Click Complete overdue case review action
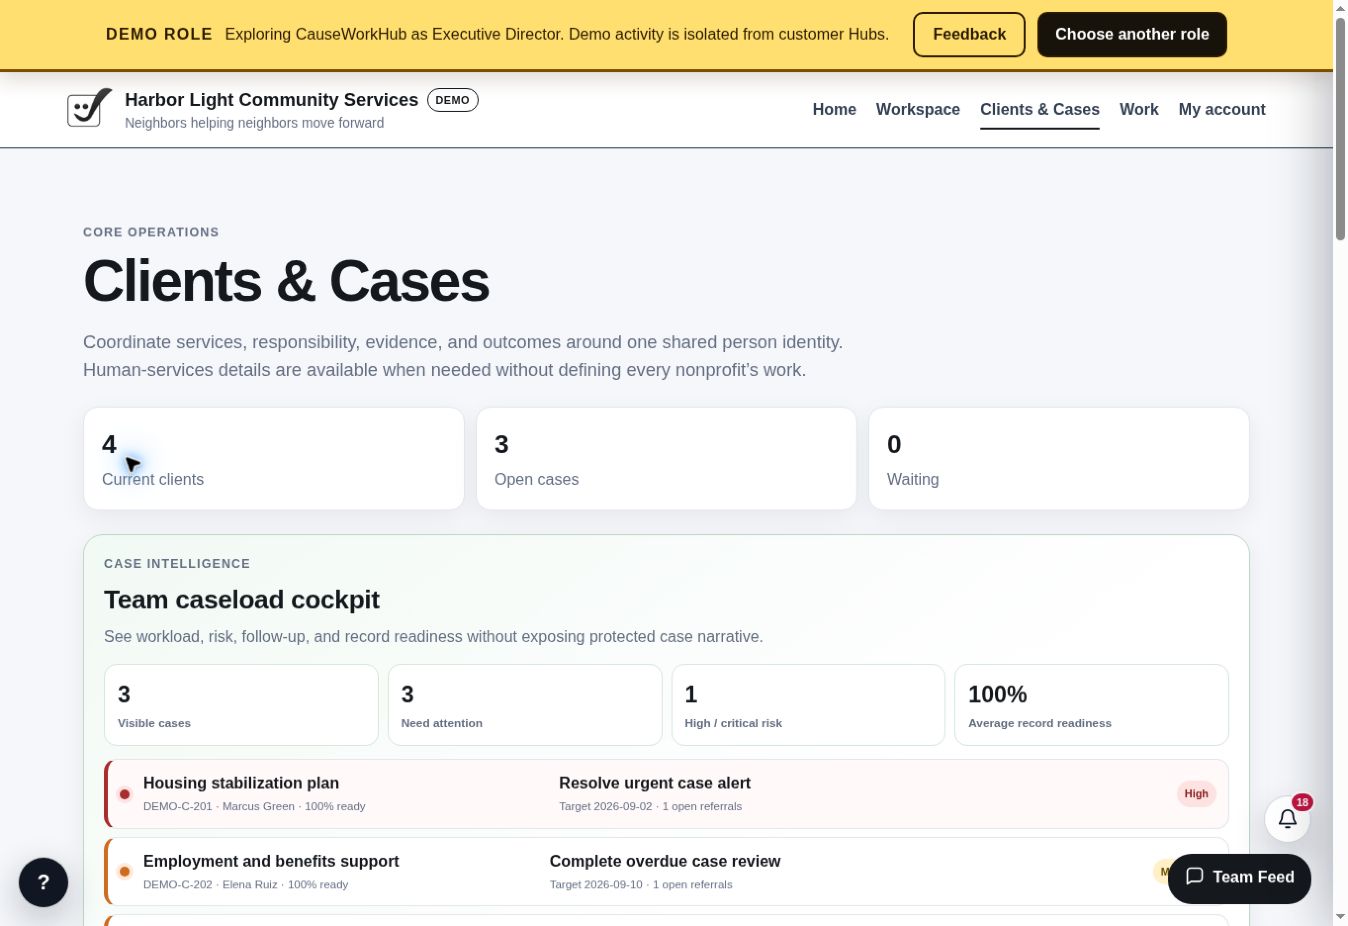The height and width of the screenshot is (926, 1348). pyautogui.click(x=665, y=861)
